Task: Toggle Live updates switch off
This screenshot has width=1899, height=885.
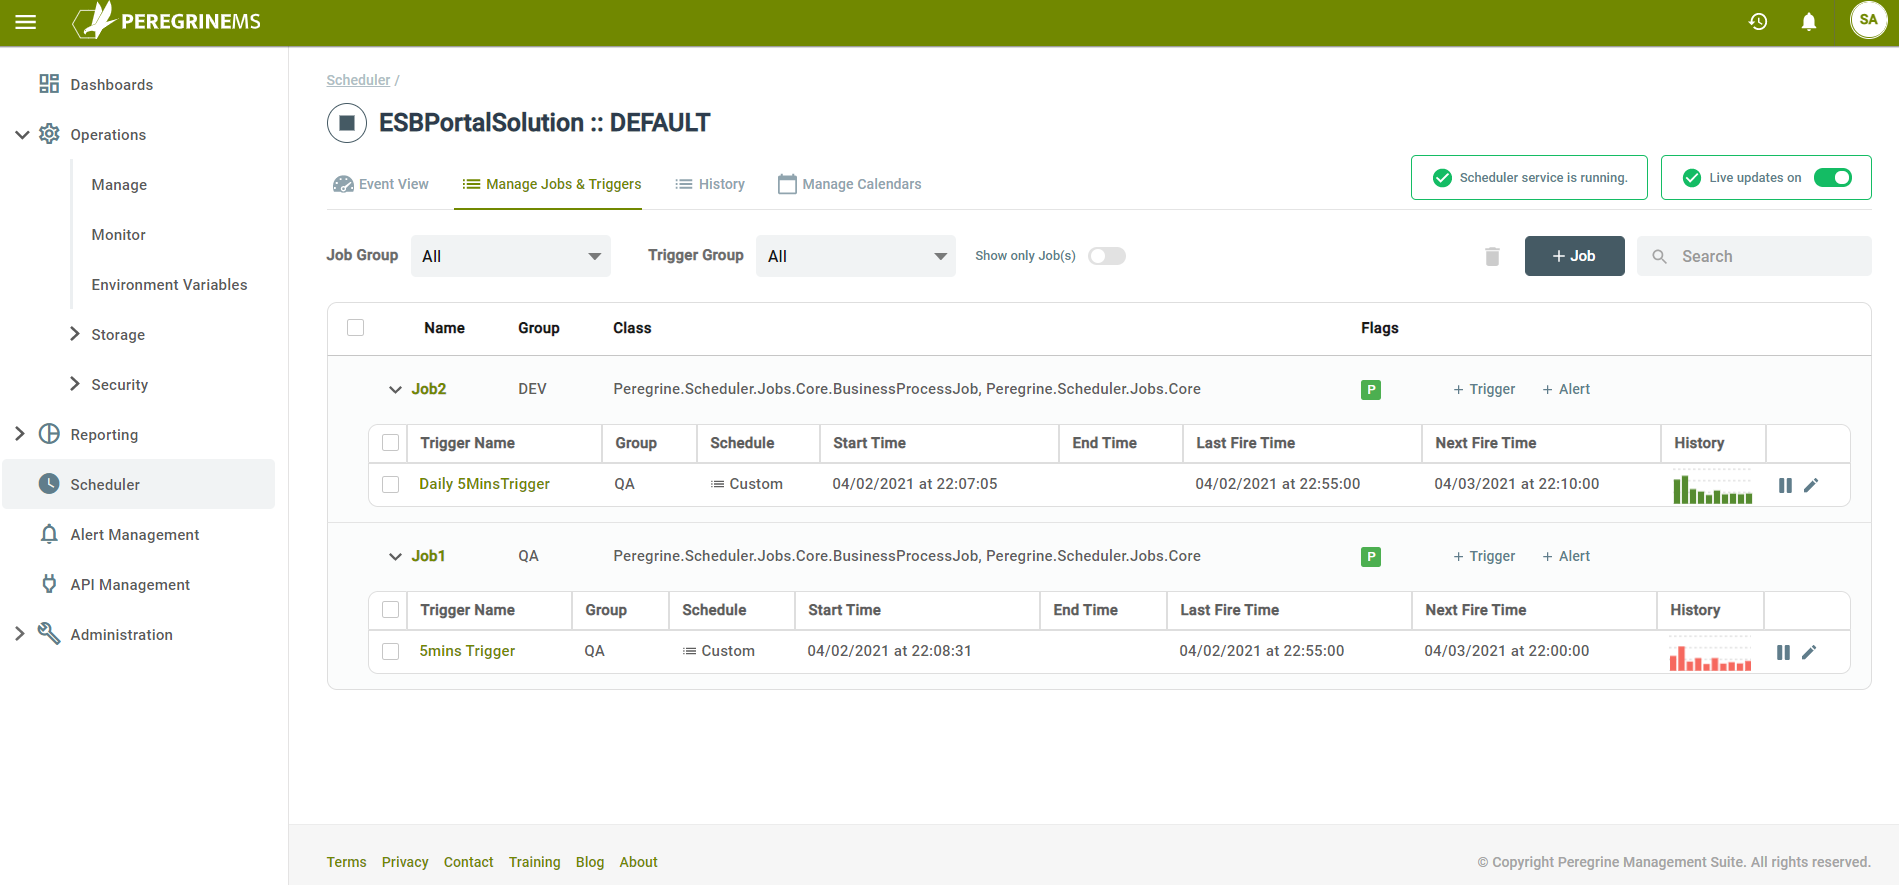Action: pos(1833,178)
